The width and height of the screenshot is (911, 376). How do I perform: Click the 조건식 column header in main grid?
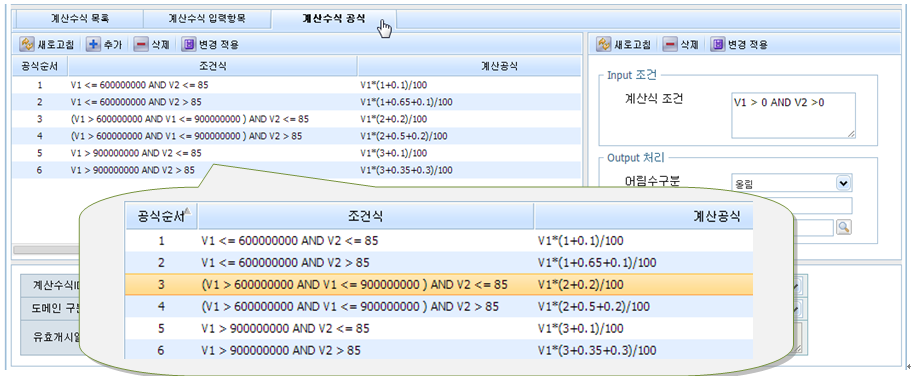pos(213,66)
